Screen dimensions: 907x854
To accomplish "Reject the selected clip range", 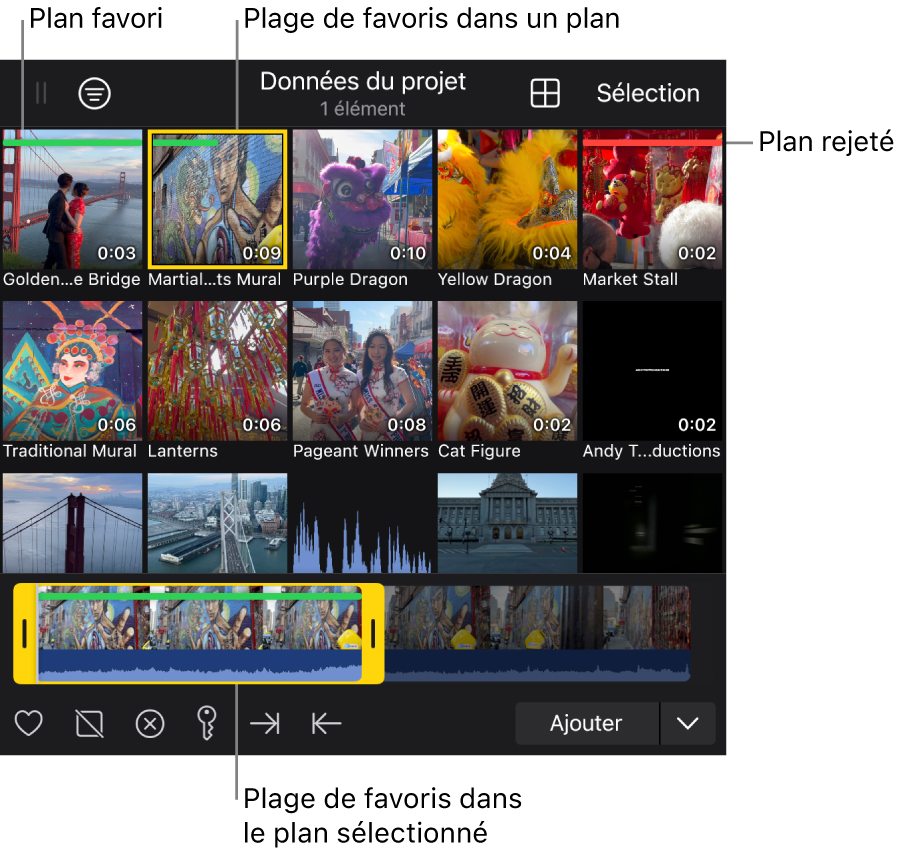I will 89,723.
